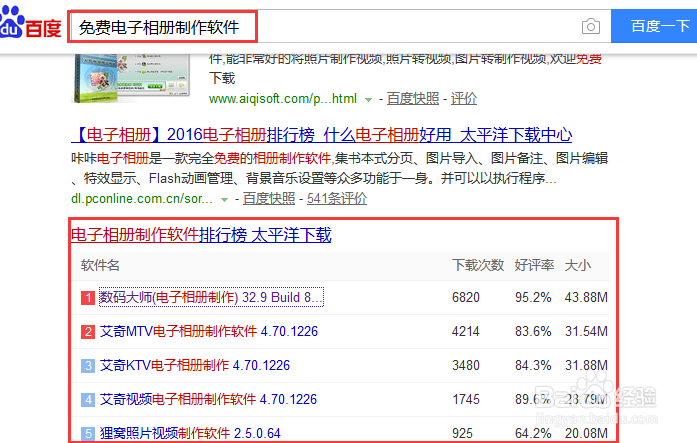Open 数码大师(电子相册制作) 32.9 link
Image resolution: width=697 pixels, height=443 pixels.
pos(211,297)
